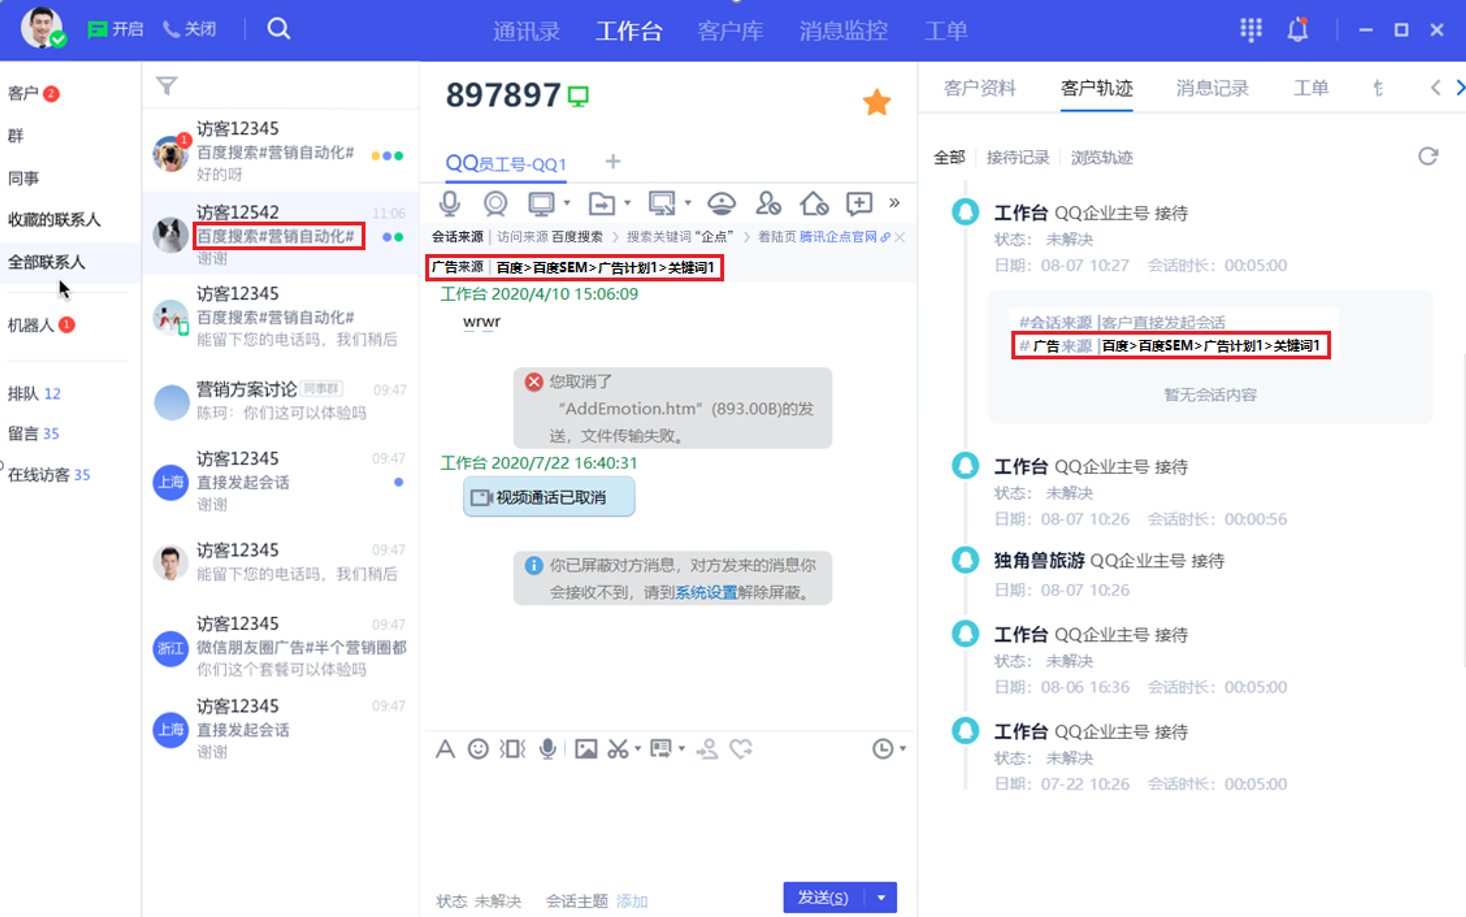Click 添加 to add a session topic
The height and width of the screenshot is (917, 1466).
(631, 900)
